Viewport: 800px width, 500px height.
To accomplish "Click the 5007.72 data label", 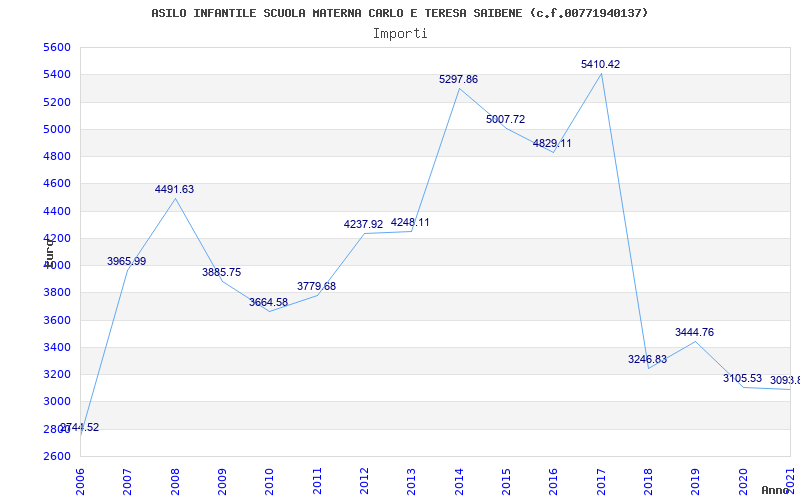I will click(x=505, y=119).
